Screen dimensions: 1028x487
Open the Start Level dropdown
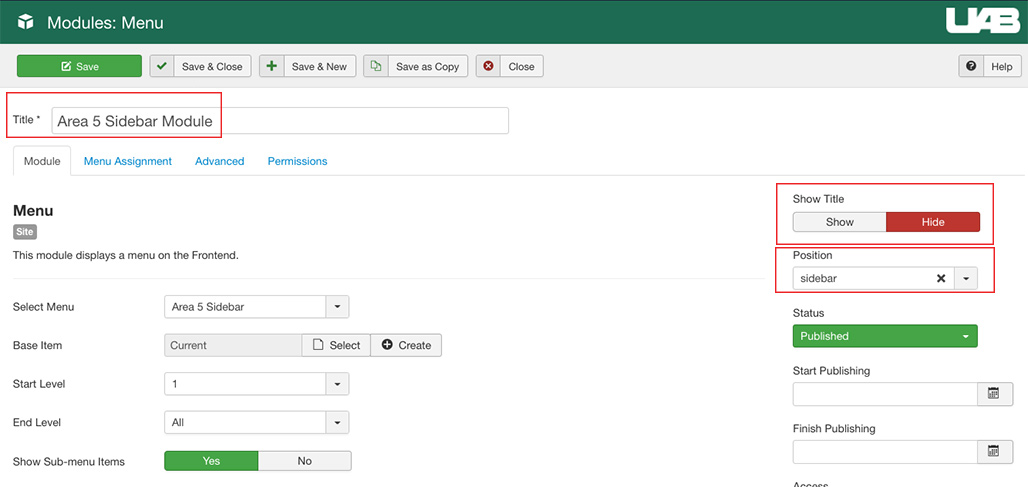(337, 384)
